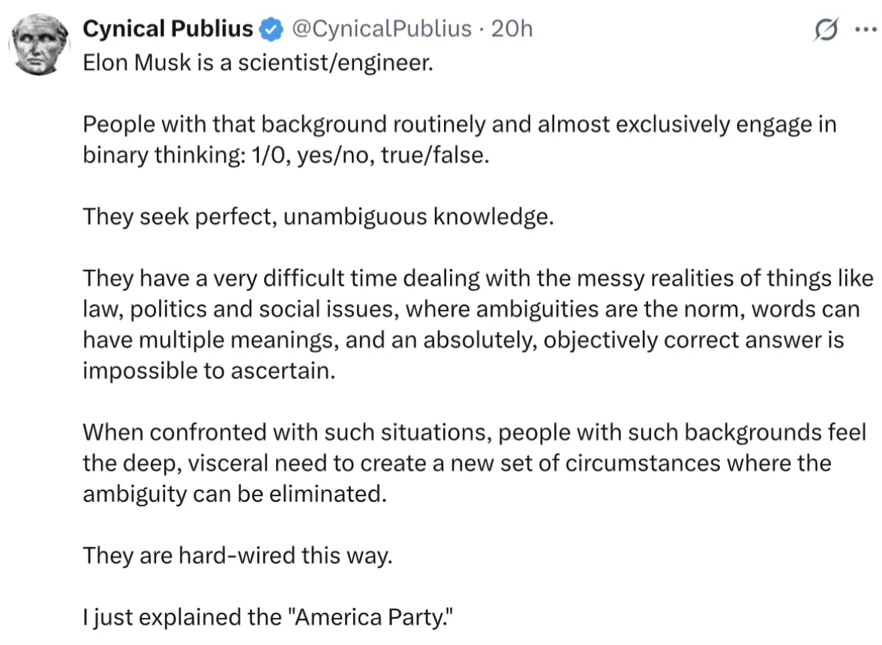Viewport: 882px width, 645px height.
Task: Open the @CynicalPublius handle link
Action: click(x=381, y=29)
